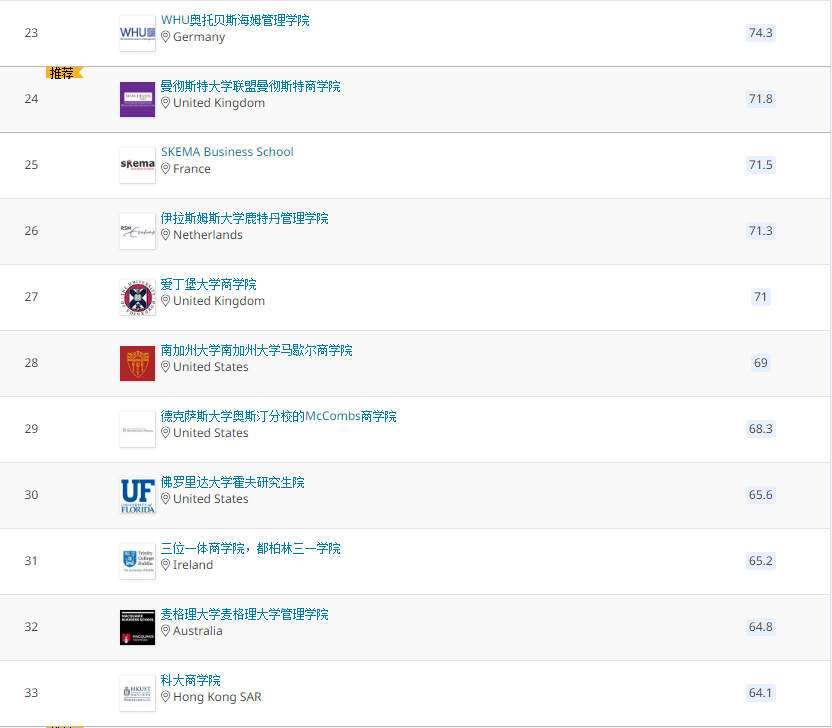Screen dimensions: 832x728
Task: Click the location pin beside France
Action: tap(166, 169)
